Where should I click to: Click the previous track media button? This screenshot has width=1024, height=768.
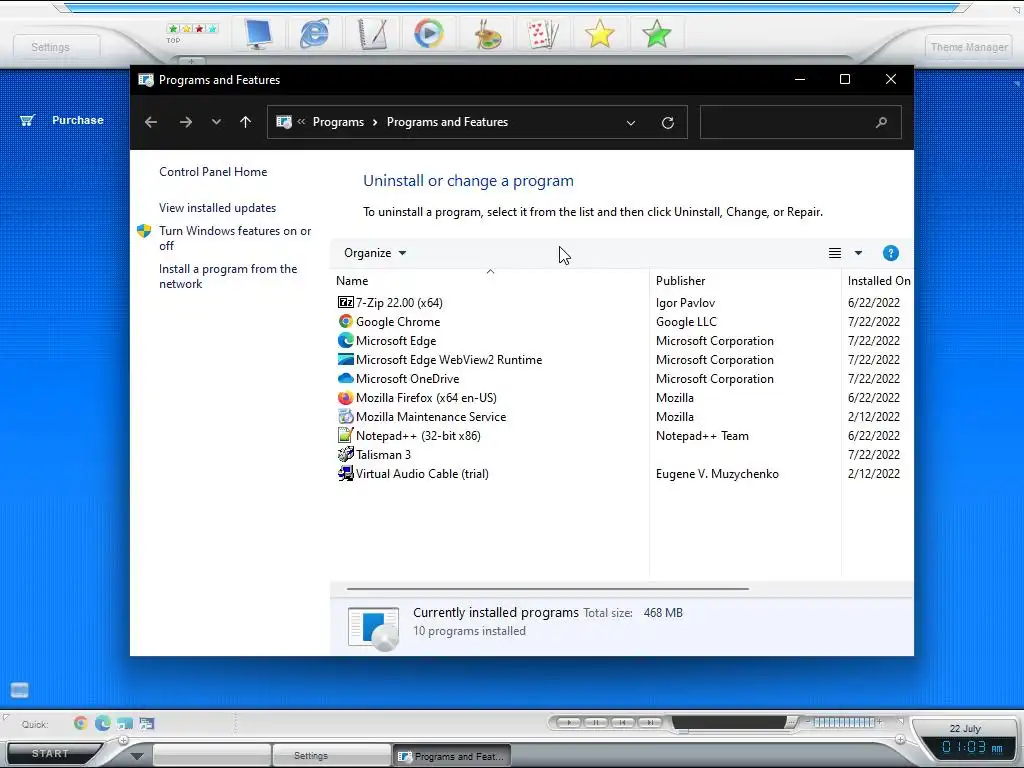coord(623,722)
